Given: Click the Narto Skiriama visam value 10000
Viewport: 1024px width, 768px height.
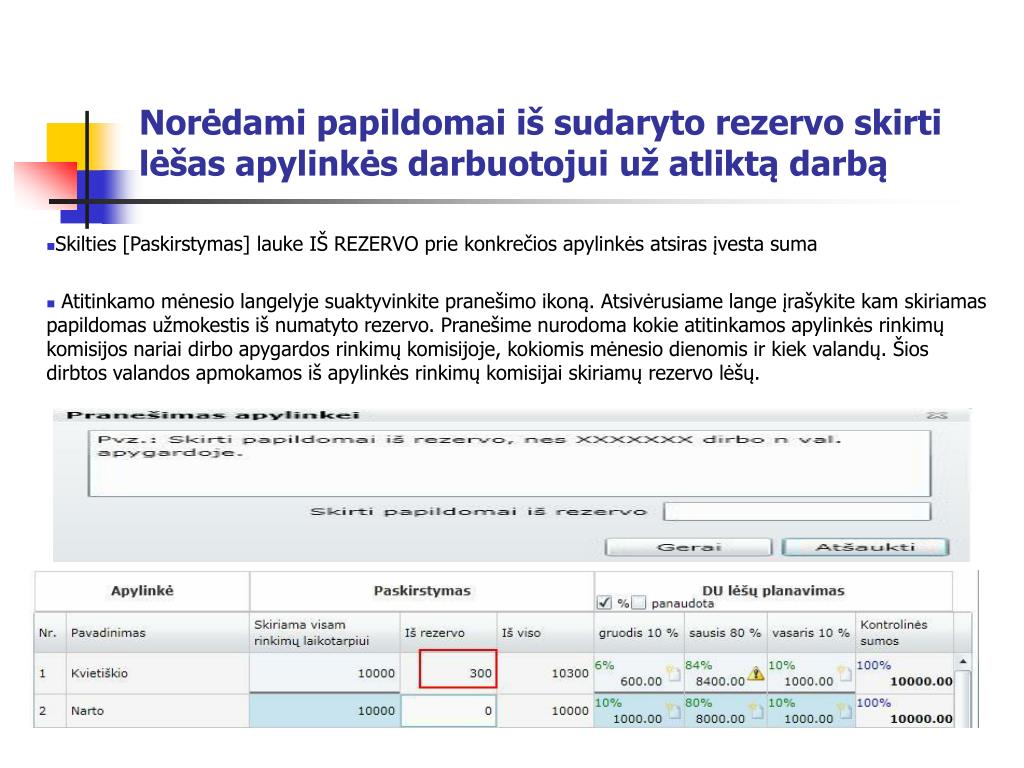Looking at the screenshot, I should (x=376, y=711).
